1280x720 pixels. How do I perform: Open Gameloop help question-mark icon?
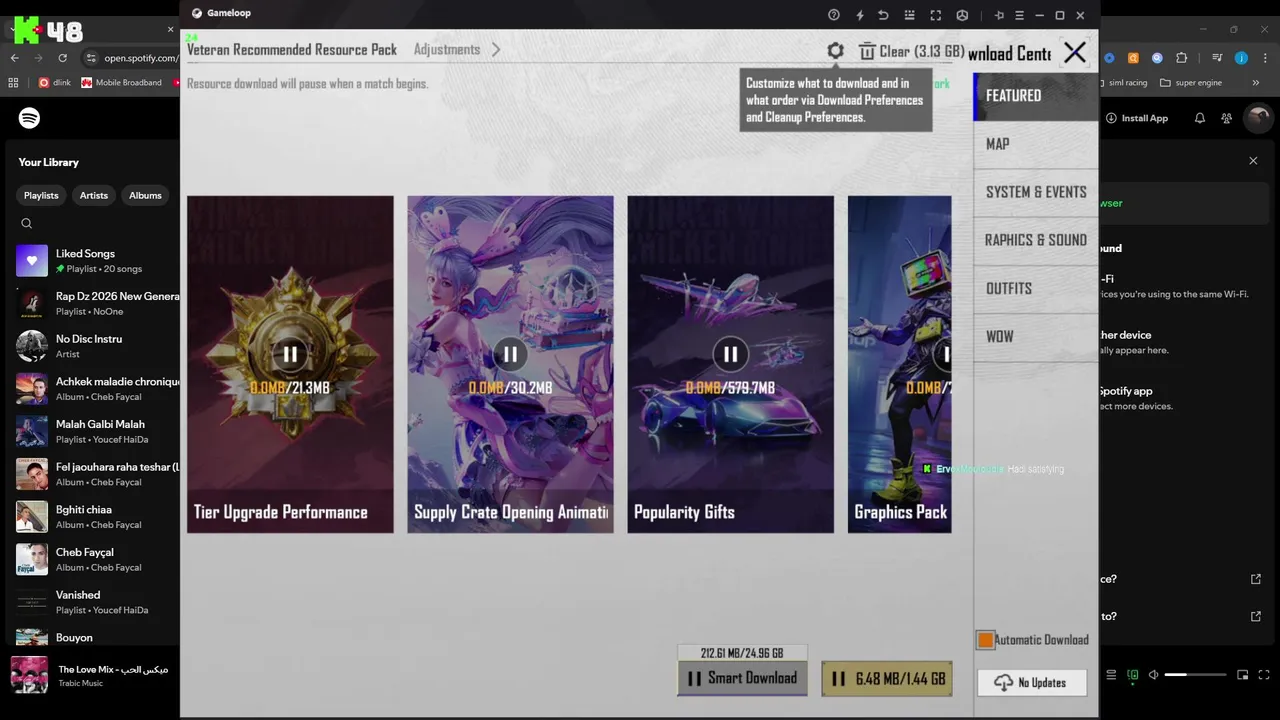pos(834,15)
